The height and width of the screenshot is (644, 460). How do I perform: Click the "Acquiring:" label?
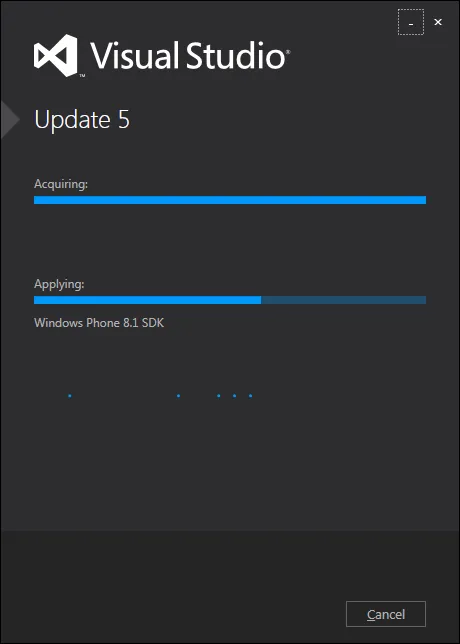click(61, 184)
